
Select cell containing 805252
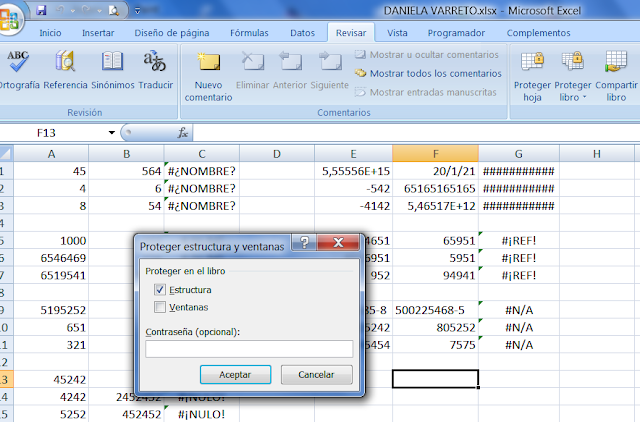pyautogui.click(x=436, y=327)
